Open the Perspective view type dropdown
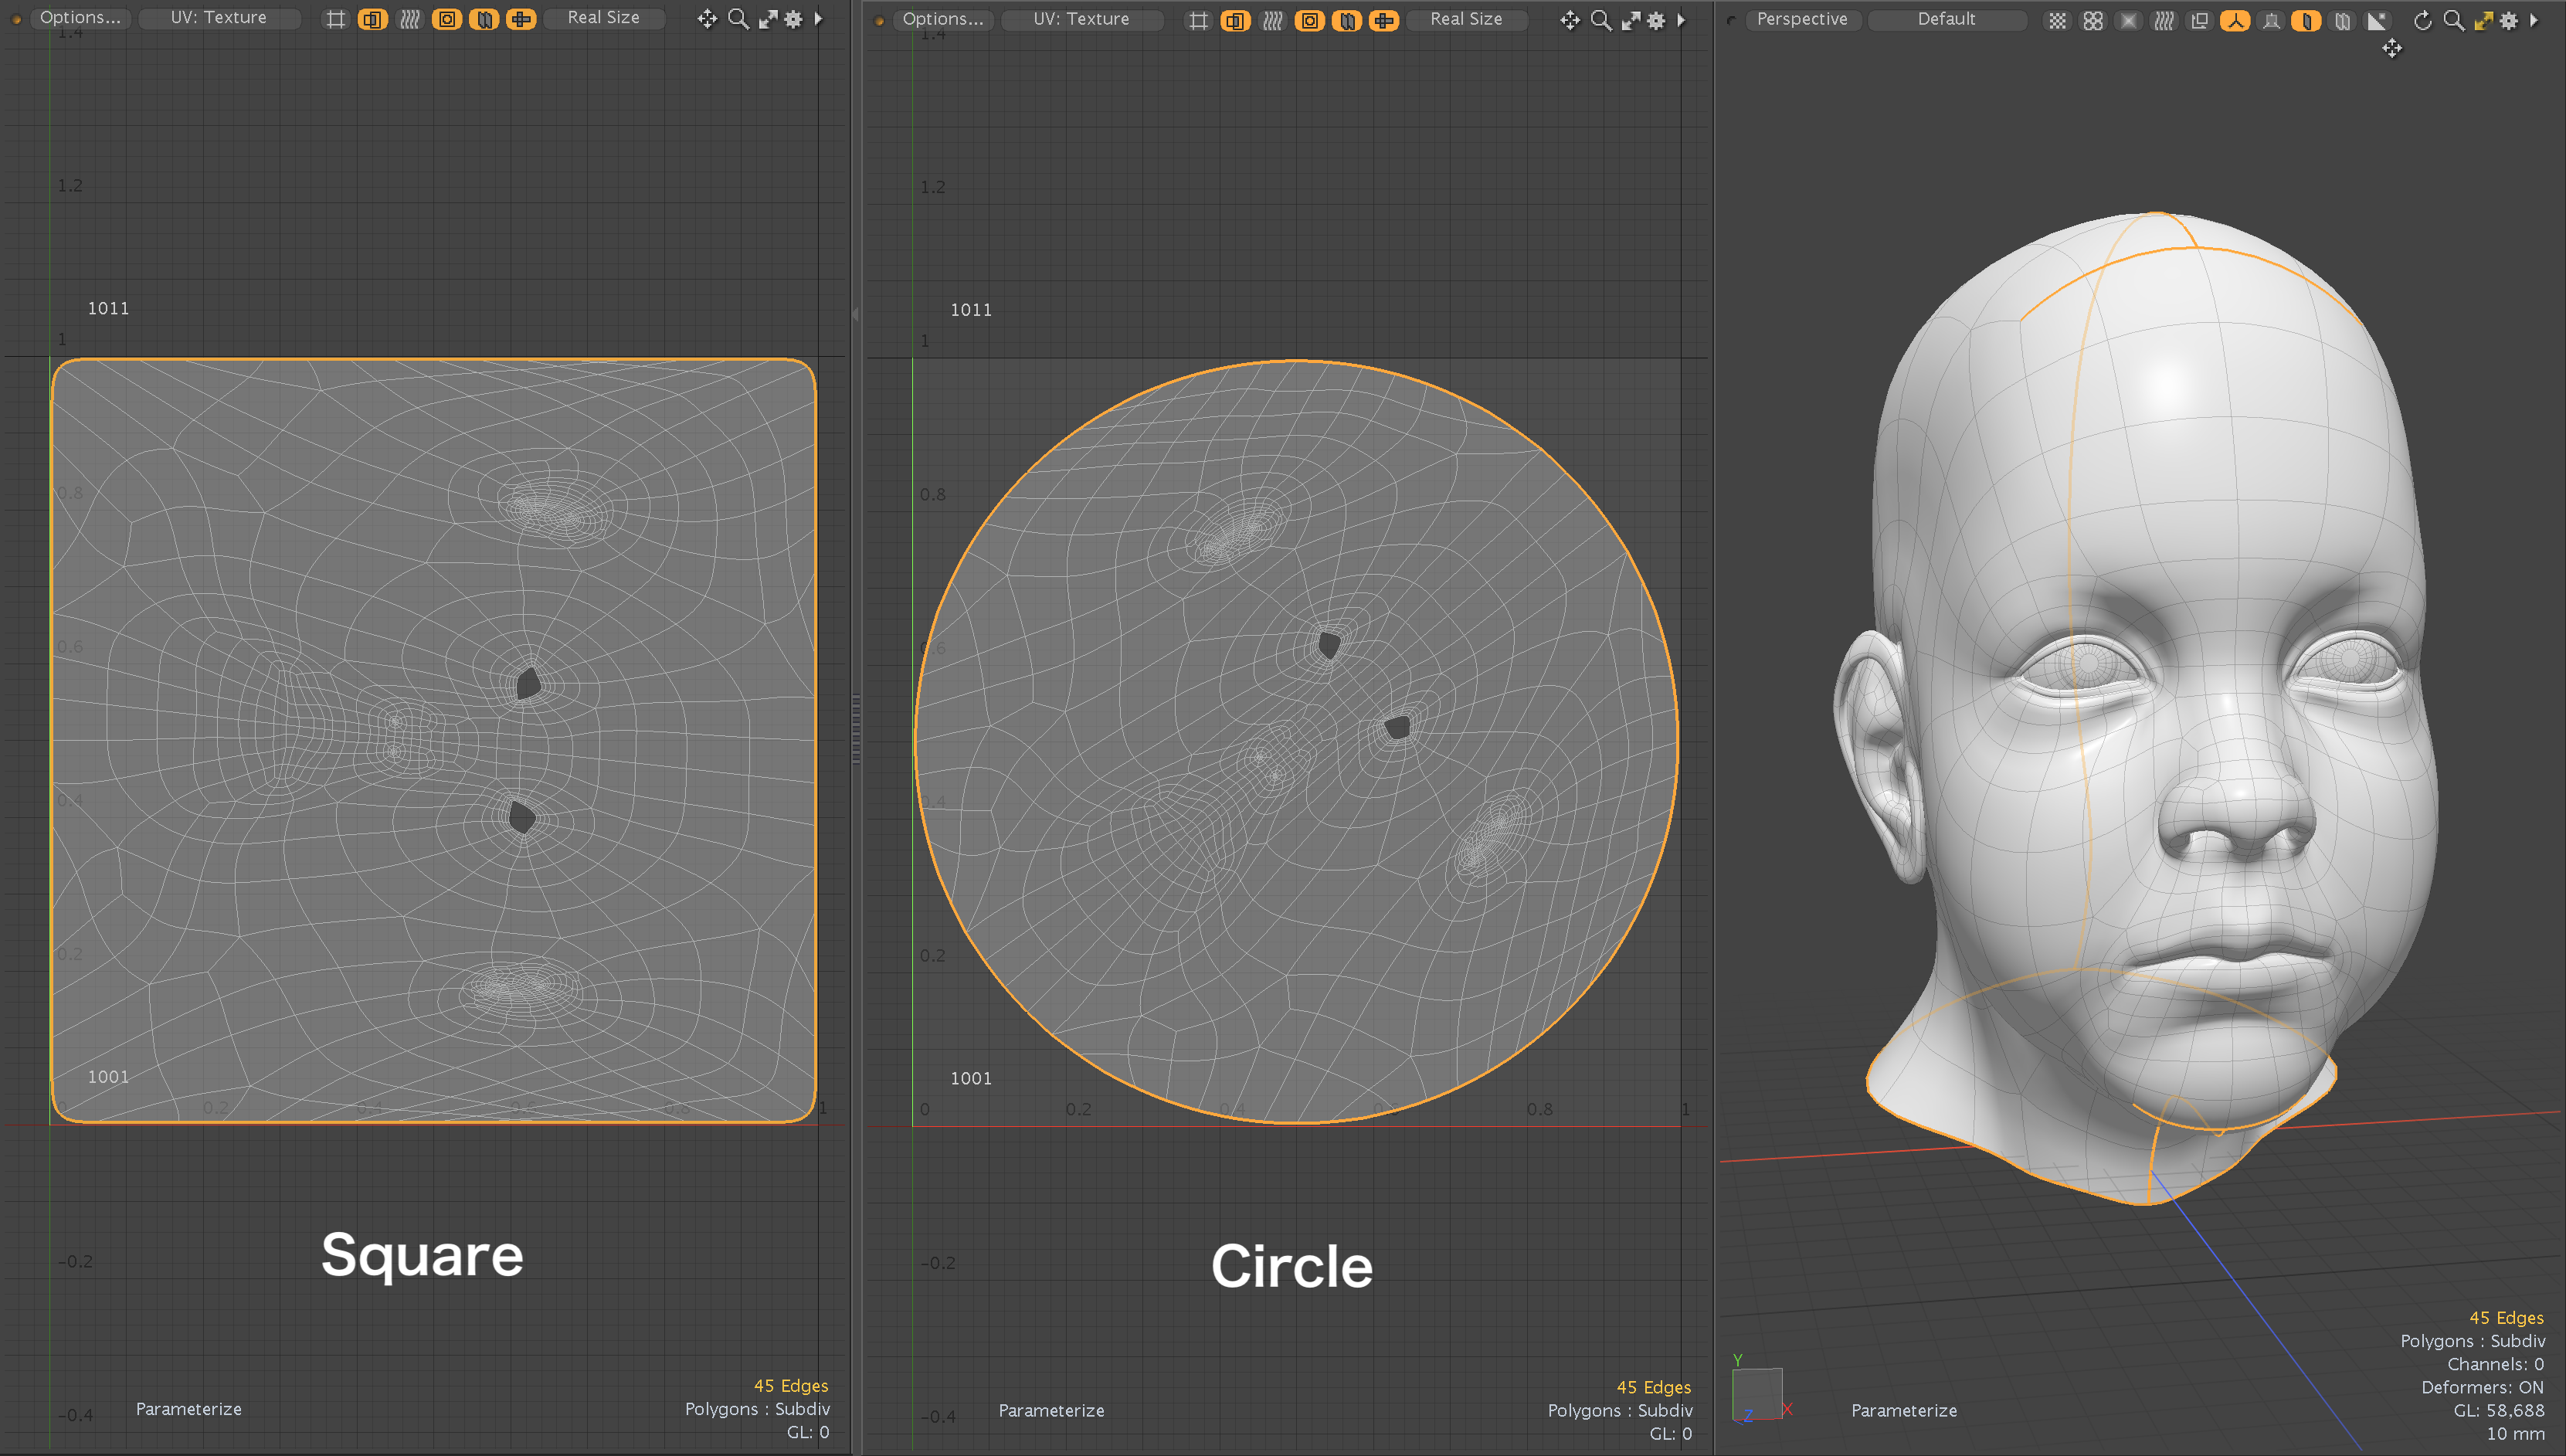2566x1456 pixels. click(1802, 19)
